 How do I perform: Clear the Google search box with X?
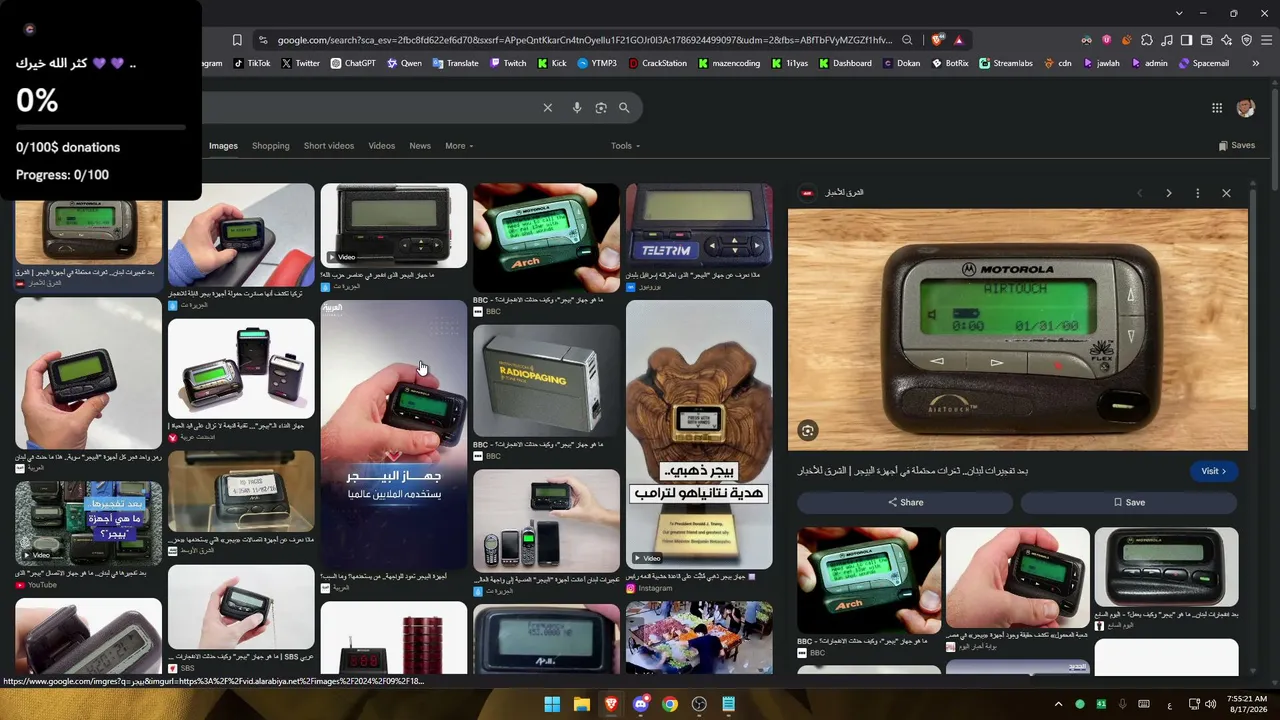[x=548, y=108]
